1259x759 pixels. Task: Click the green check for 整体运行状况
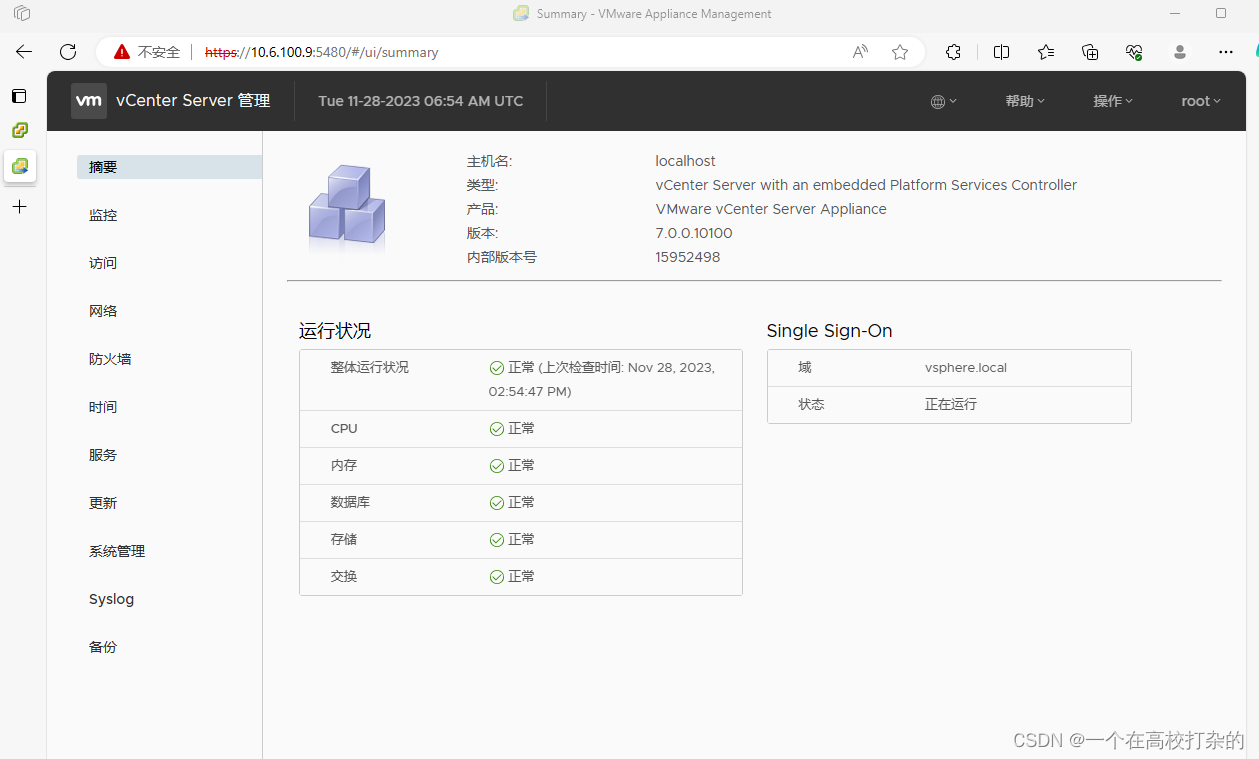(x=496, y=368)
